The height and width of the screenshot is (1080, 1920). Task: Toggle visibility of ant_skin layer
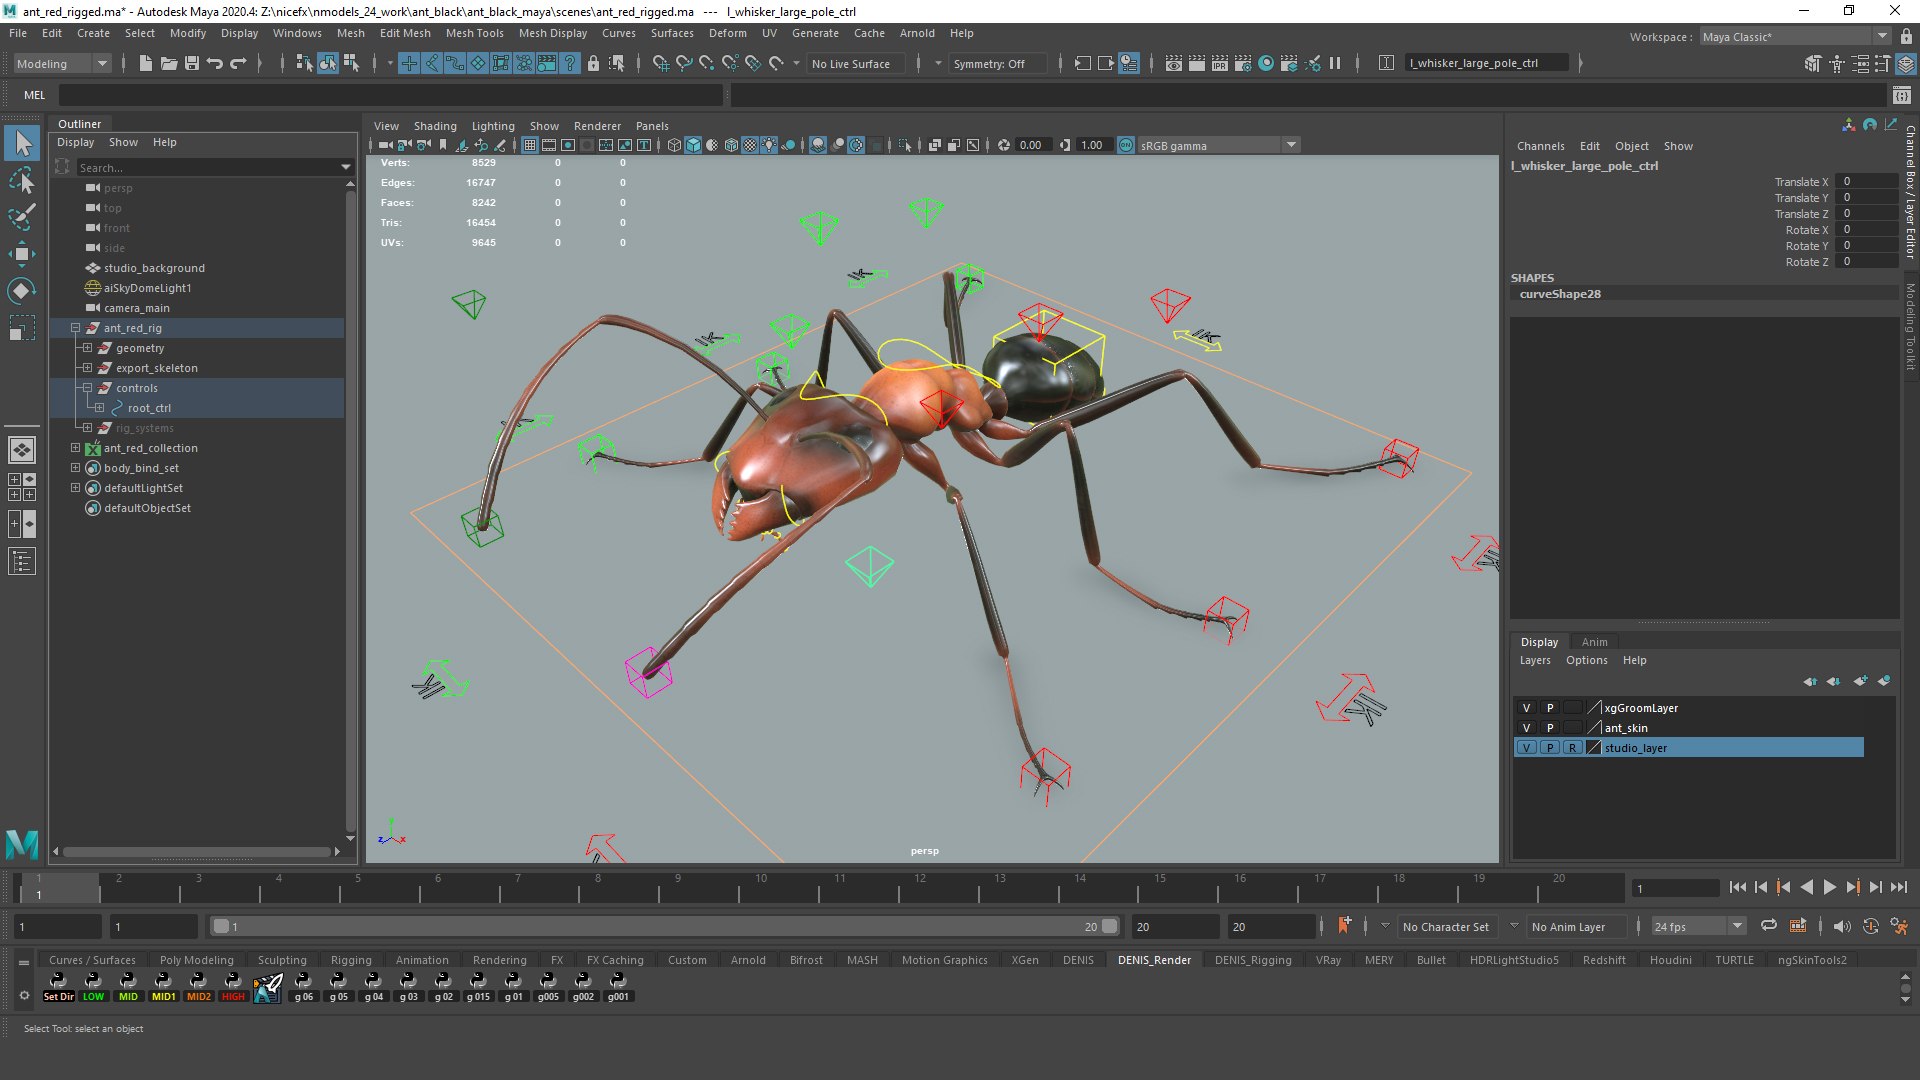(x=1526, y=728)
